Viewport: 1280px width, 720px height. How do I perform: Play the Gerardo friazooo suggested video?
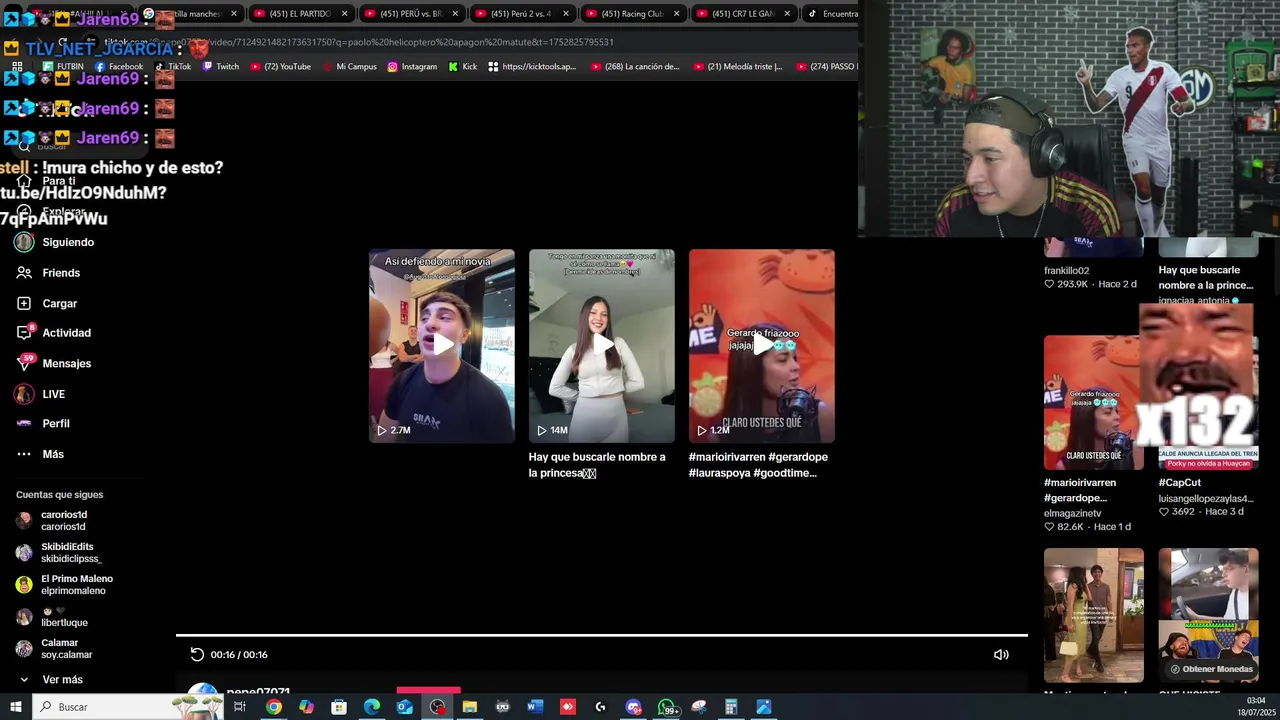click(762, 345)
